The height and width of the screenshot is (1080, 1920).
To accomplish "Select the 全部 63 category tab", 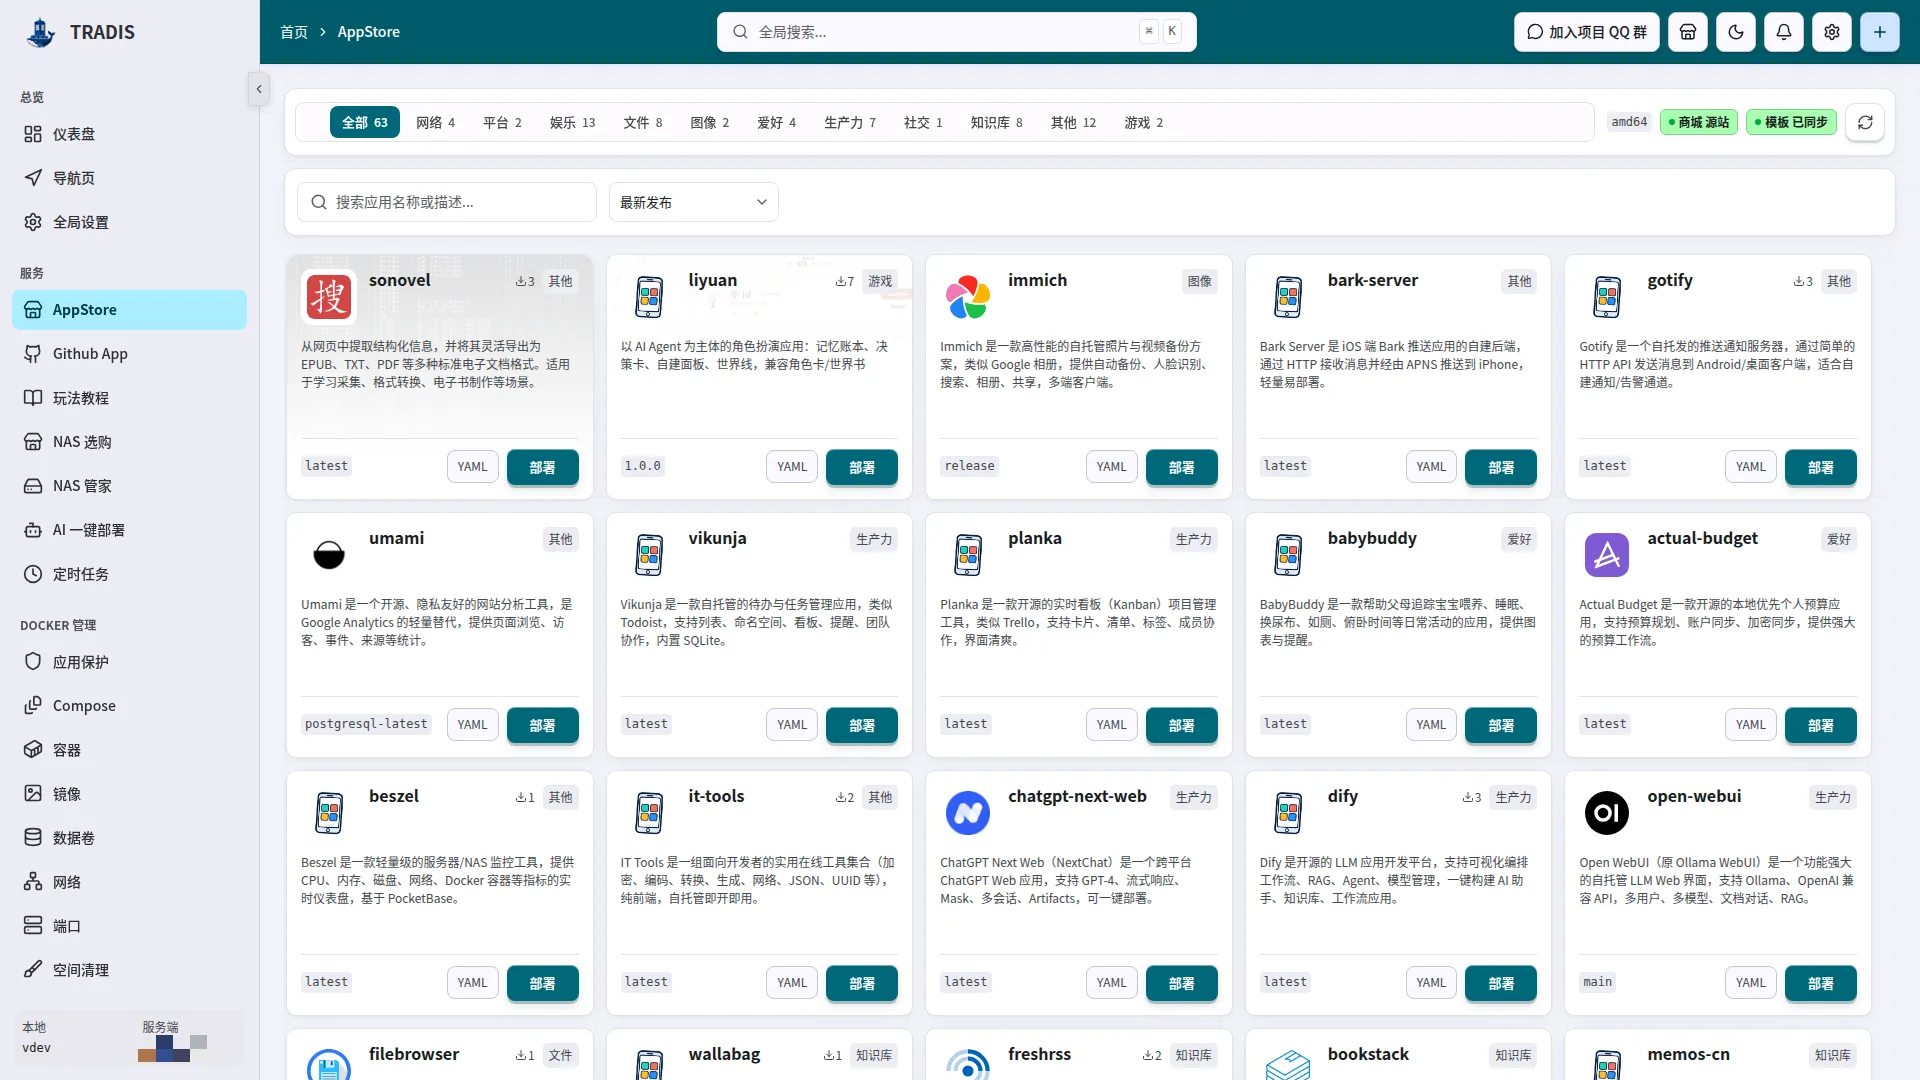I will (x=365, y=122).
